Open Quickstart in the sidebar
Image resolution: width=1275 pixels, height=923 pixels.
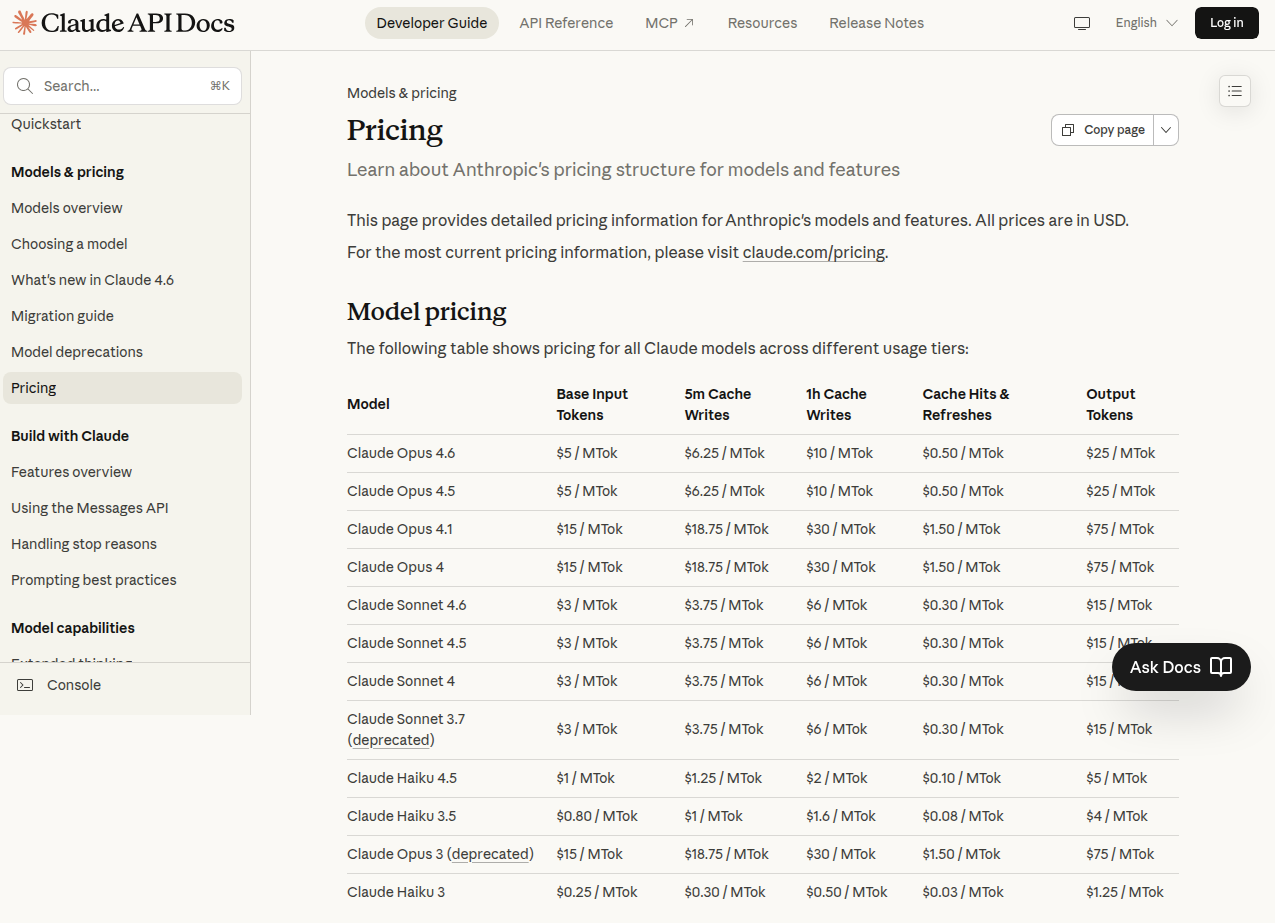[x=46, y=124]
